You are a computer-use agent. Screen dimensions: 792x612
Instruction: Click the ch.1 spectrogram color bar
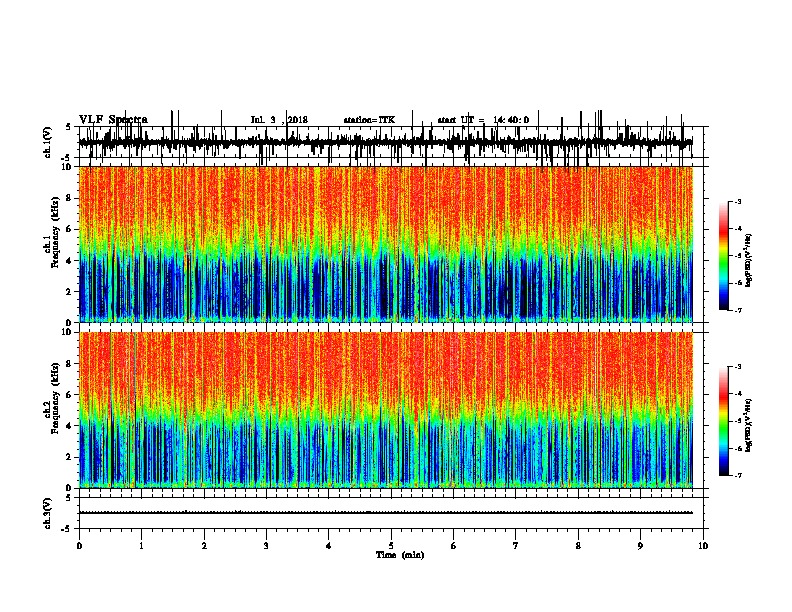click(x=723, y=256)
